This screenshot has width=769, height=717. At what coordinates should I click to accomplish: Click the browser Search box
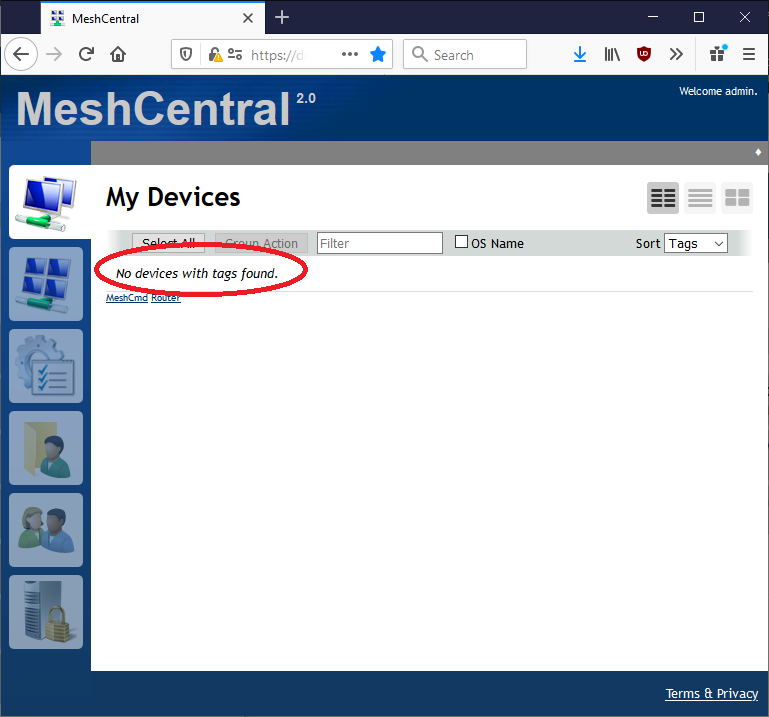tap(465, 54)
